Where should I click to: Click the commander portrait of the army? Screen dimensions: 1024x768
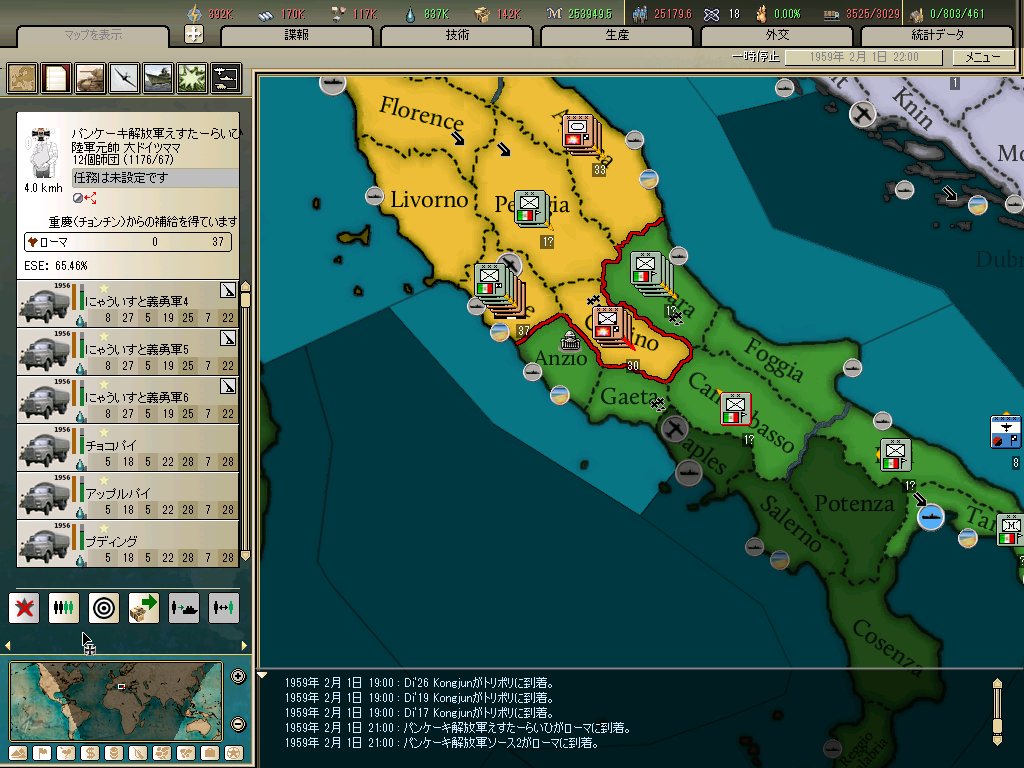[42, 154]
